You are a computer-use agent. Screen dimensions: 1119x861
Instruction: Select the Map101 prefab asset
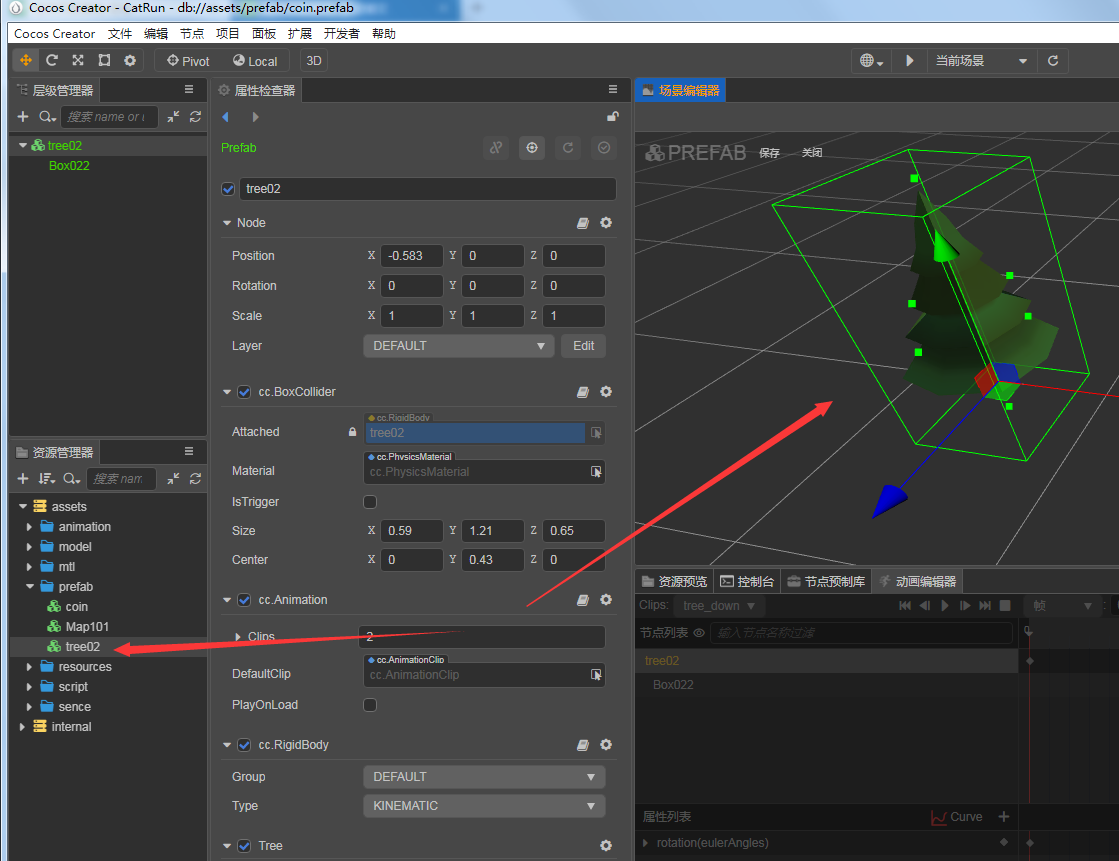tap(87, 627)
